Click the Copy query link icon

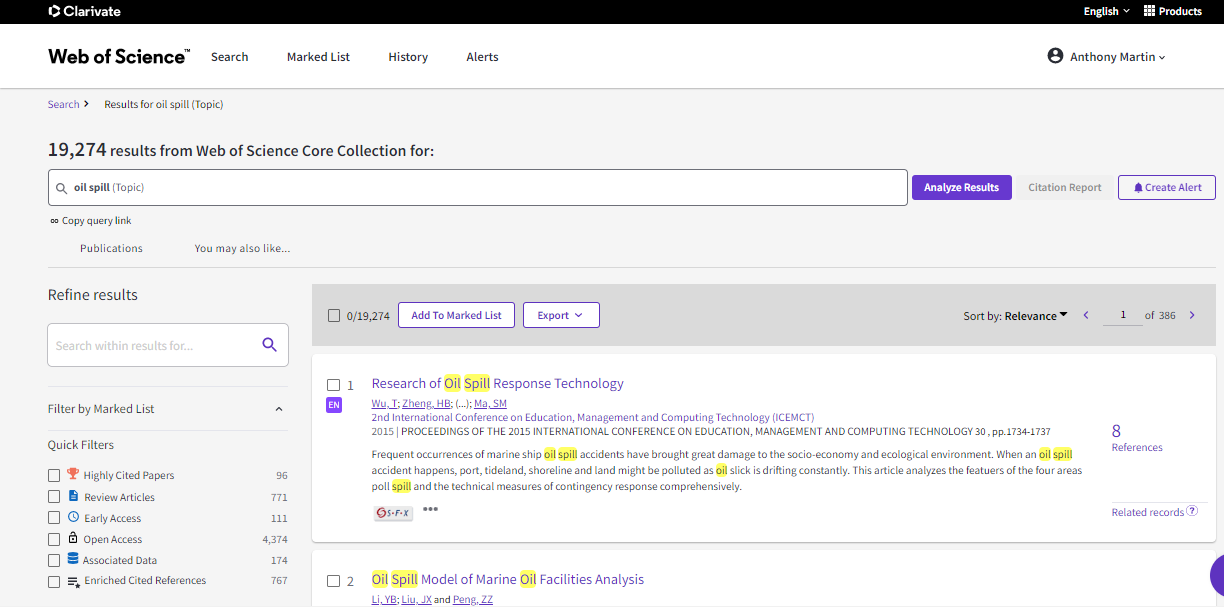point(54,221)
